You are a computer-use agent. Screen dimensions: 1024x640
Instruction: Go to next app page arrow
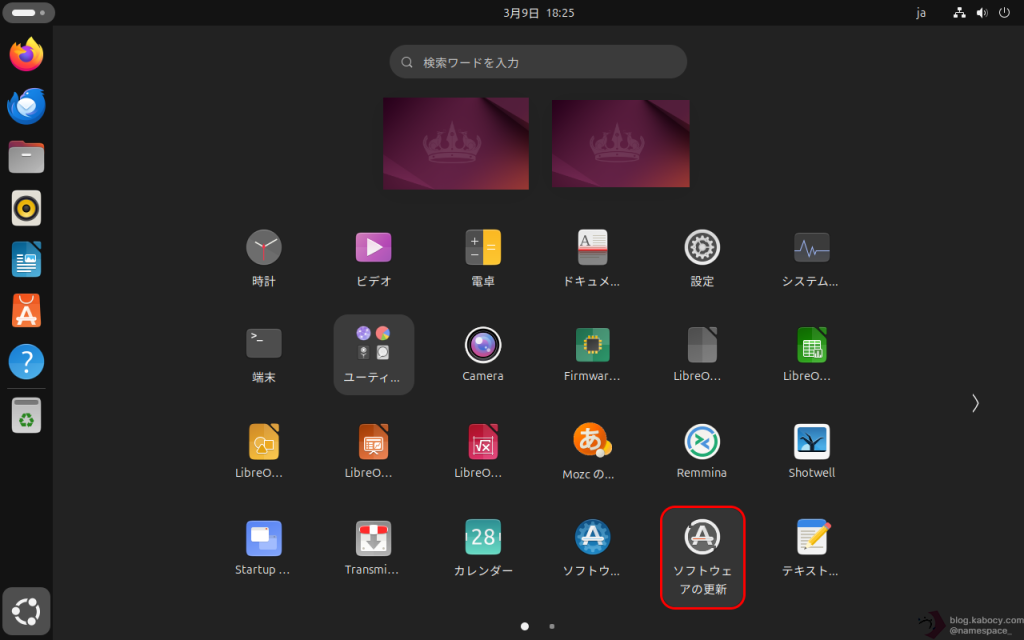(975, 403)
